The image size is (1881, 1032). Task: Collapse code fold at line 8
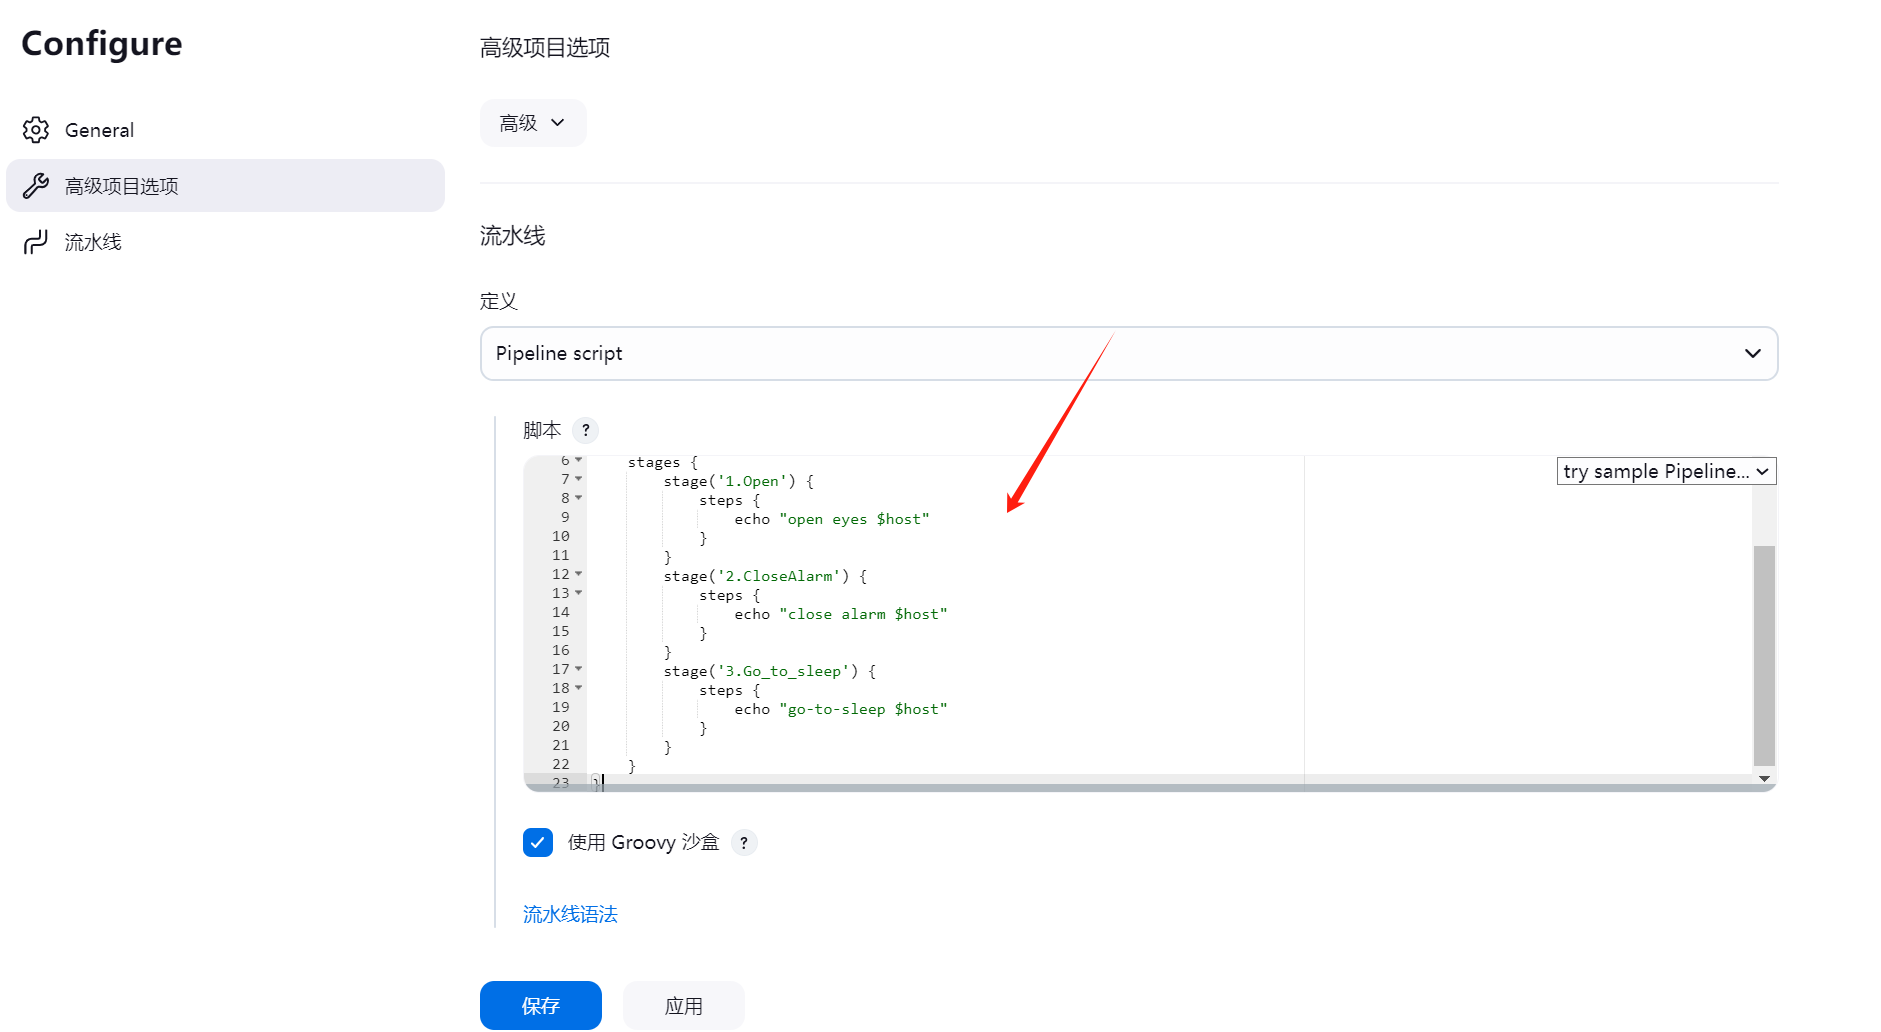[579, 498]
